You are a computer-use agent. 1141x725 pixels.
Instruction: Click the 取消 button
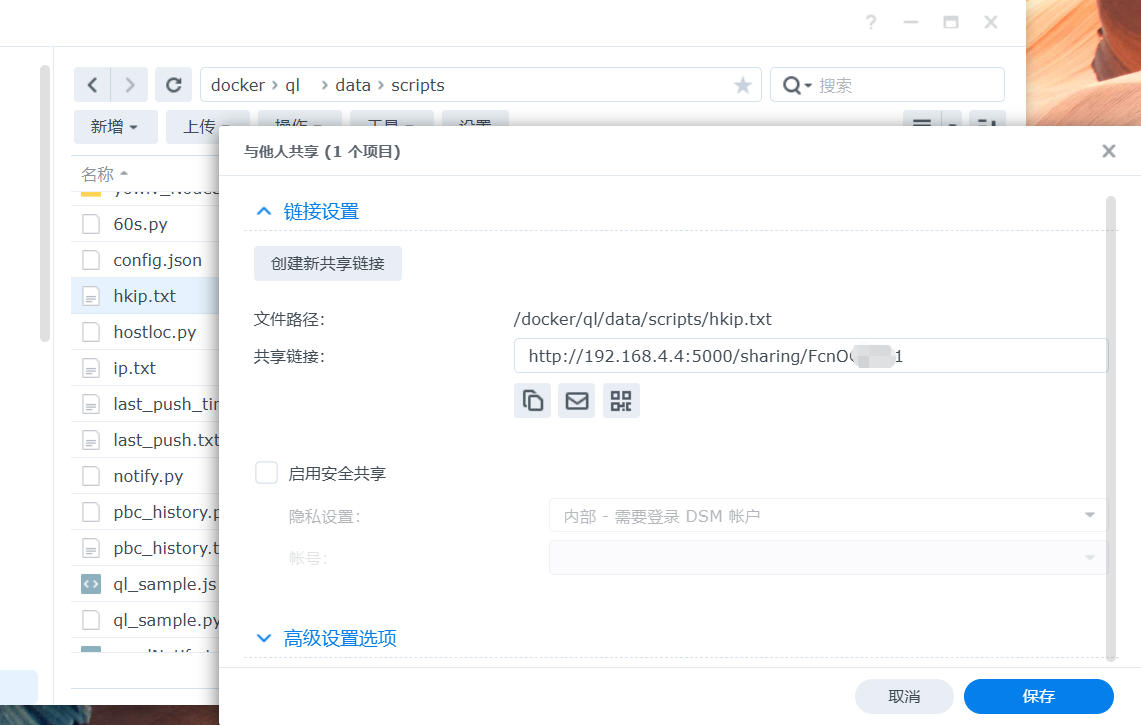[x=904, y=696]
